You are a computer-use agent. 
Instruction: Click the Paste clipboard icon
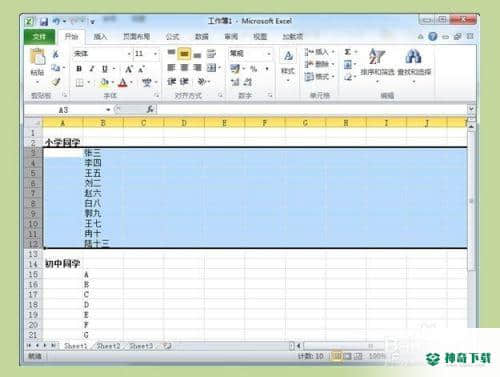click(37, 57)
